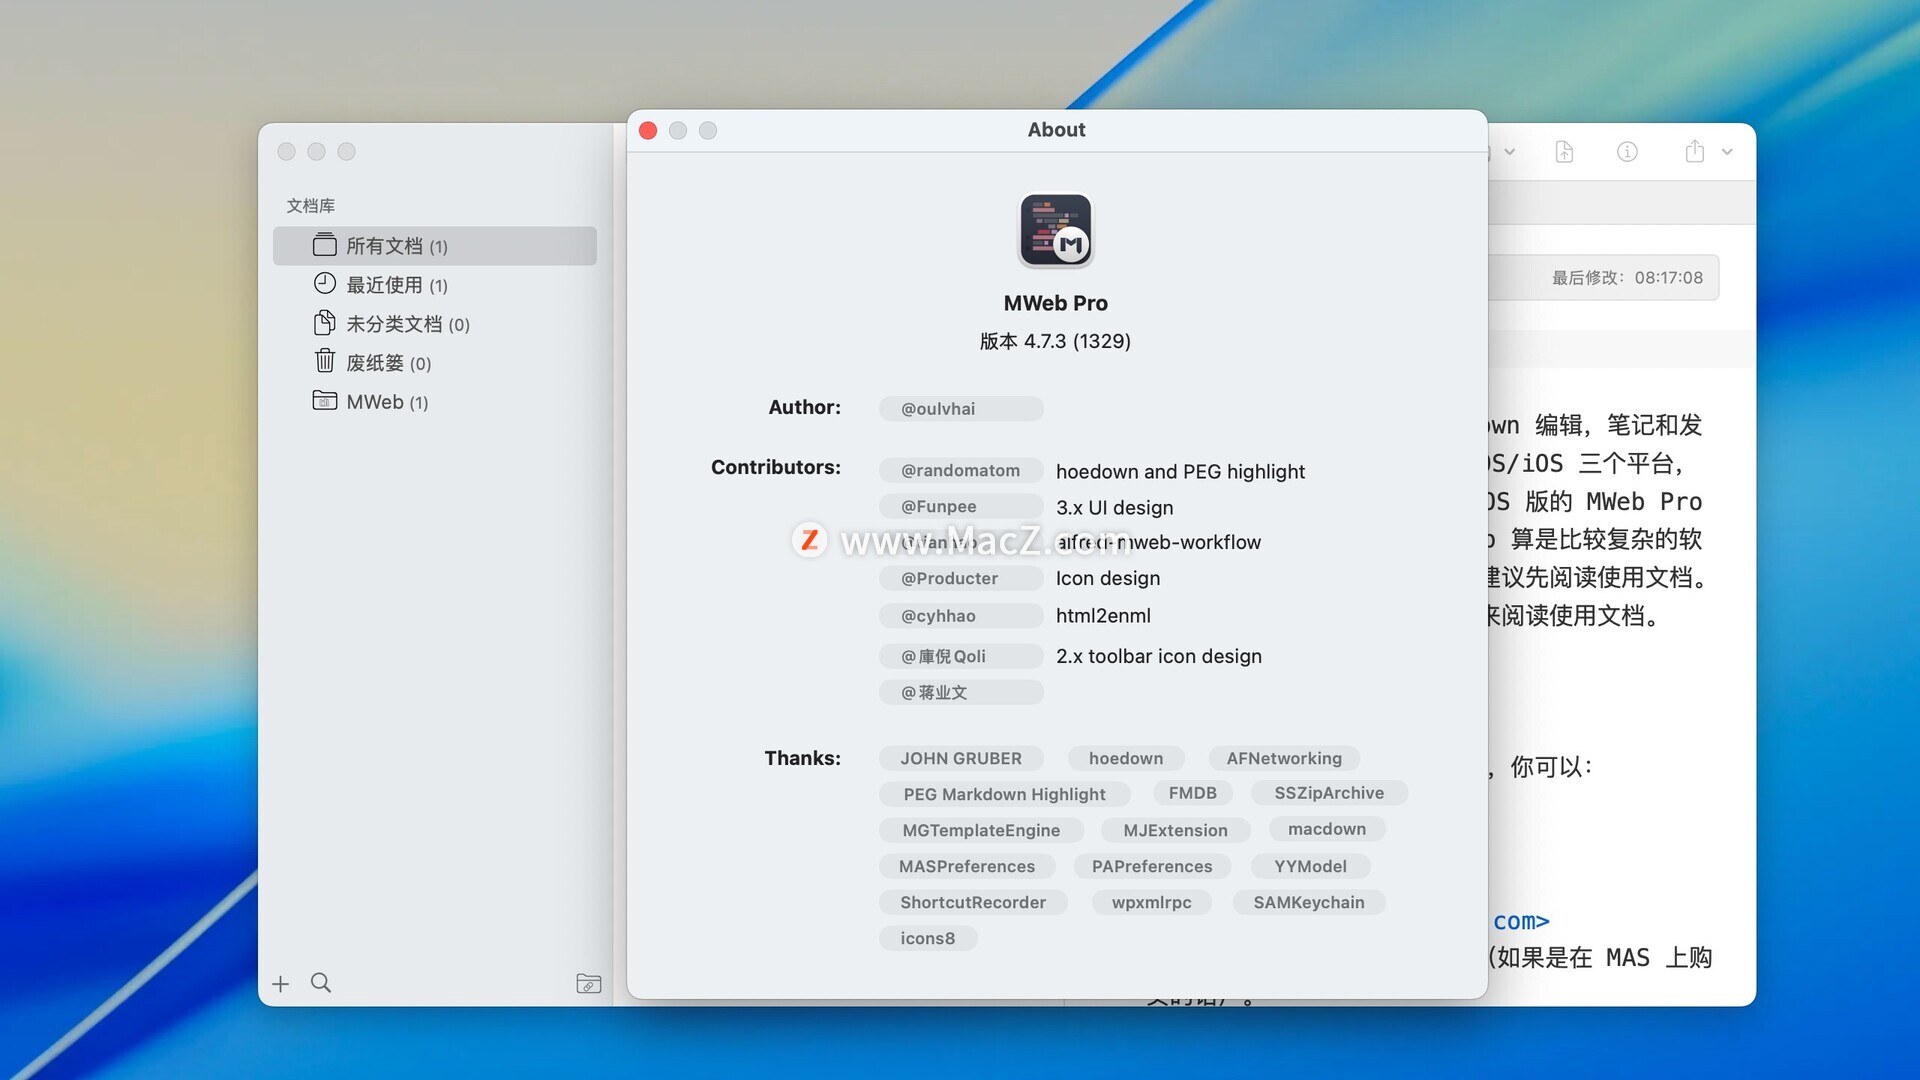Click the 'Icon design' description text
The width and height of the screenshot is (1920, 1080).
point(1108,578)
